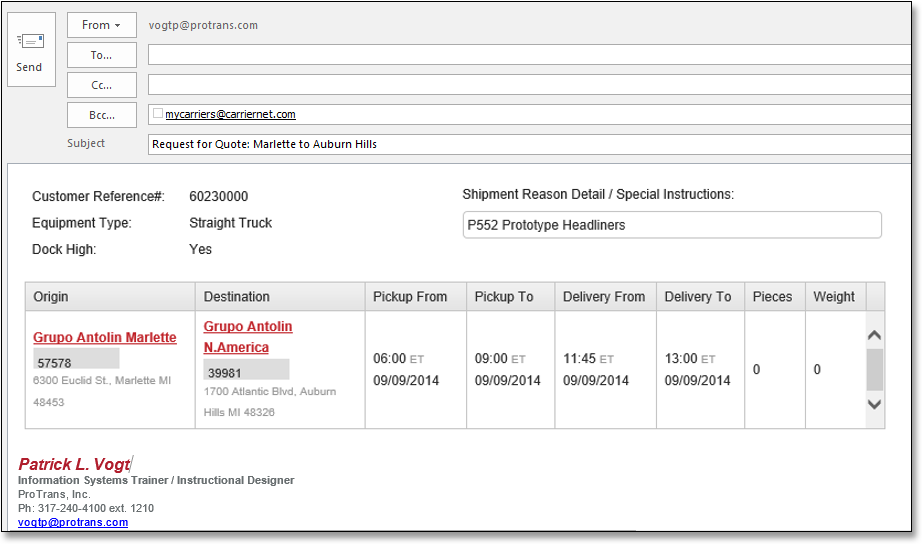Click the Weight column header
The width and height of the screenshot is (922, 544).
[836, 297]
